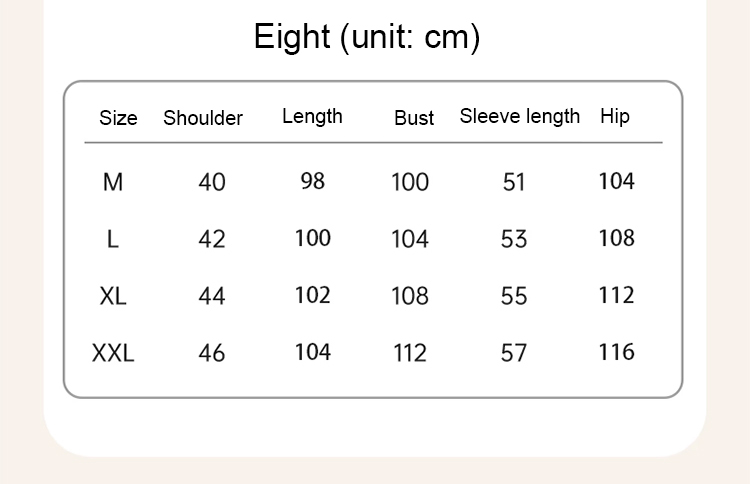Select the M size row label
This screenshot has width=750, height=484.
coord(113,182)
